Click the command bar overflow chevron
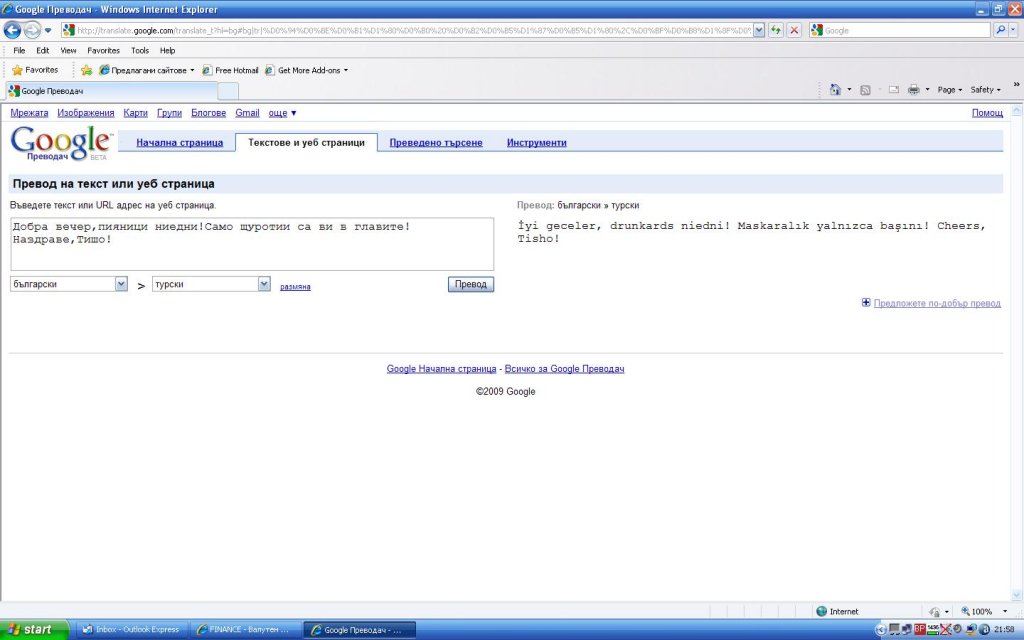1024x640 pixels. pos(1016,84)
